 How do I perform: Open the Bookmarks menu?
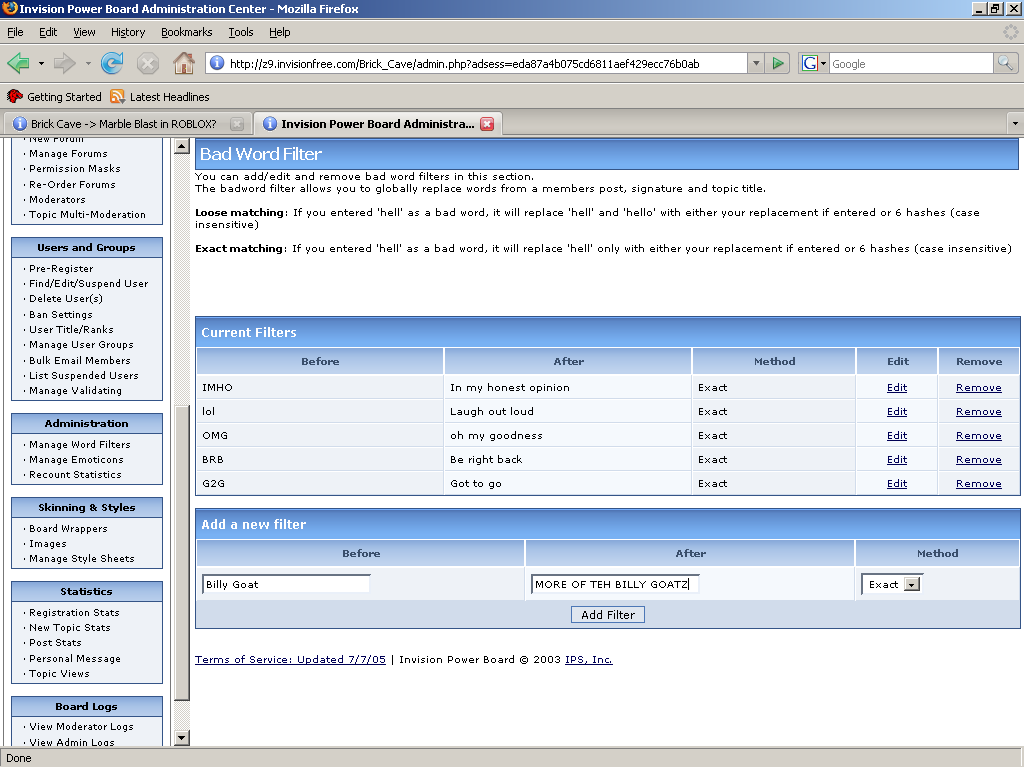click(187, 32)
